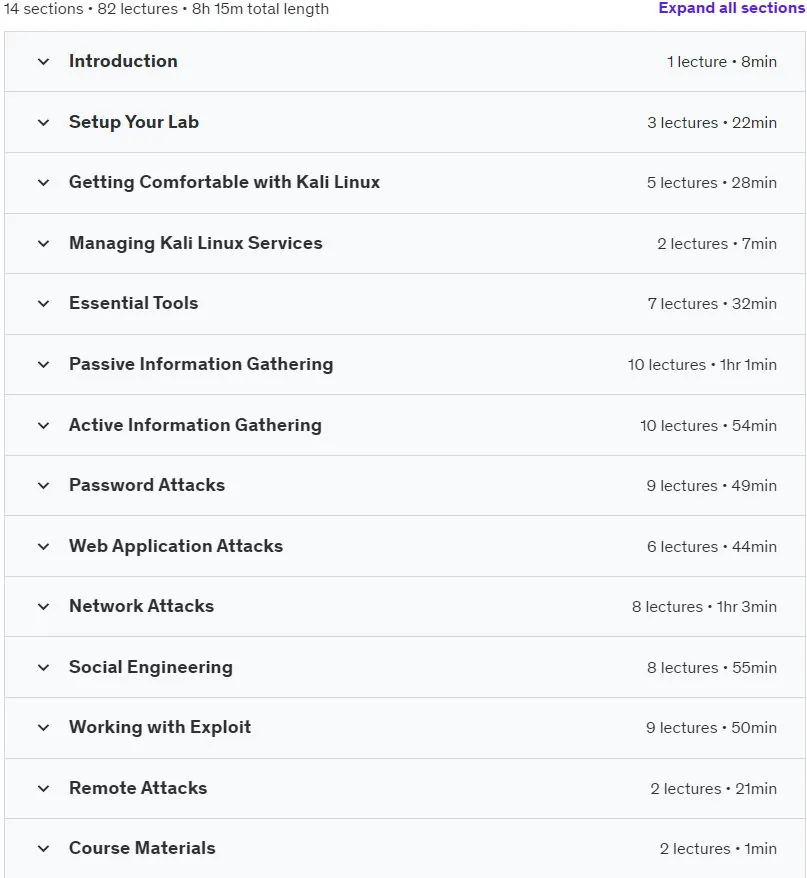Screen dimensions: 807x878
Task: Click the Social Engineering lecture count text
Action: point(683,667)
